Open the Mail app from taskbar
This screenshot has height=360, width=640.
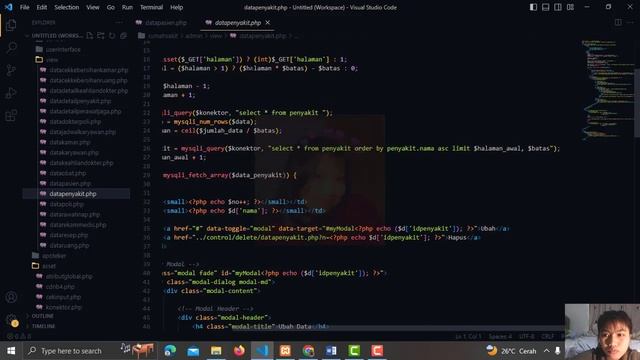pos(193,351)
